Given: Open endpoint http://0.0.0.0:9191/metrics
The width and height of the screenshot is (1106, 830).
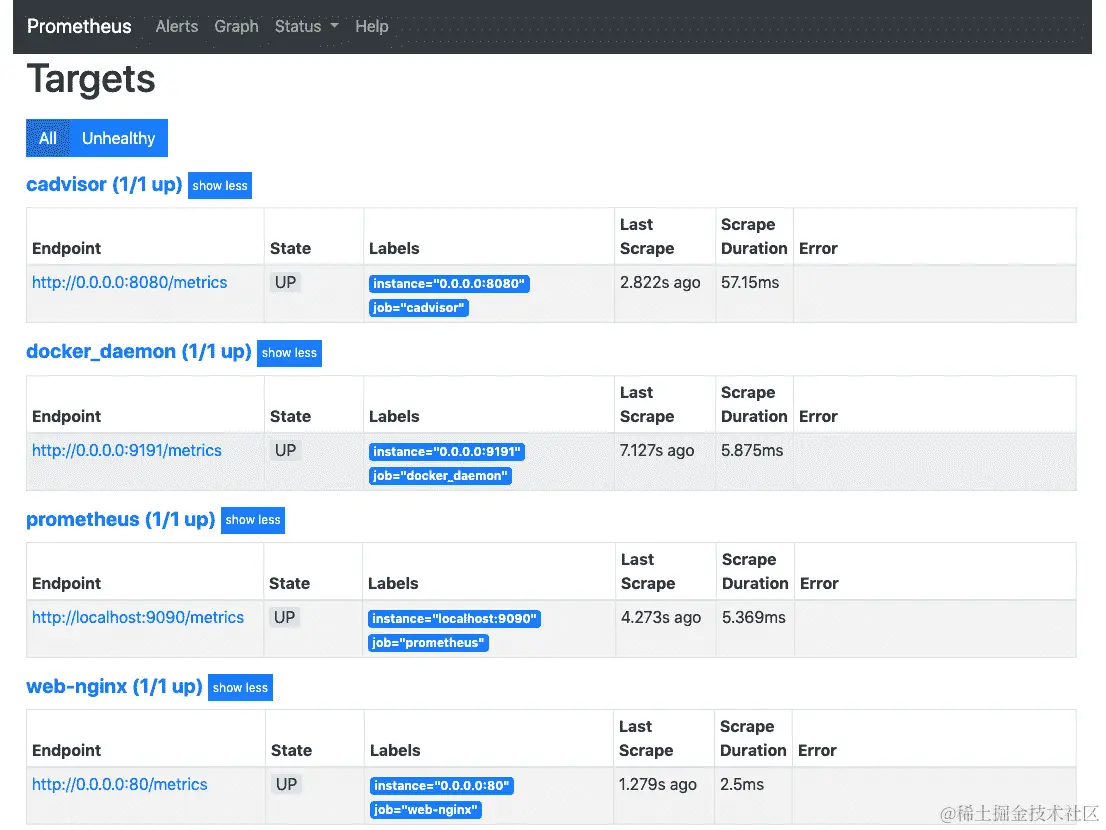Looking at the screenshot, I should coord(127,450).
